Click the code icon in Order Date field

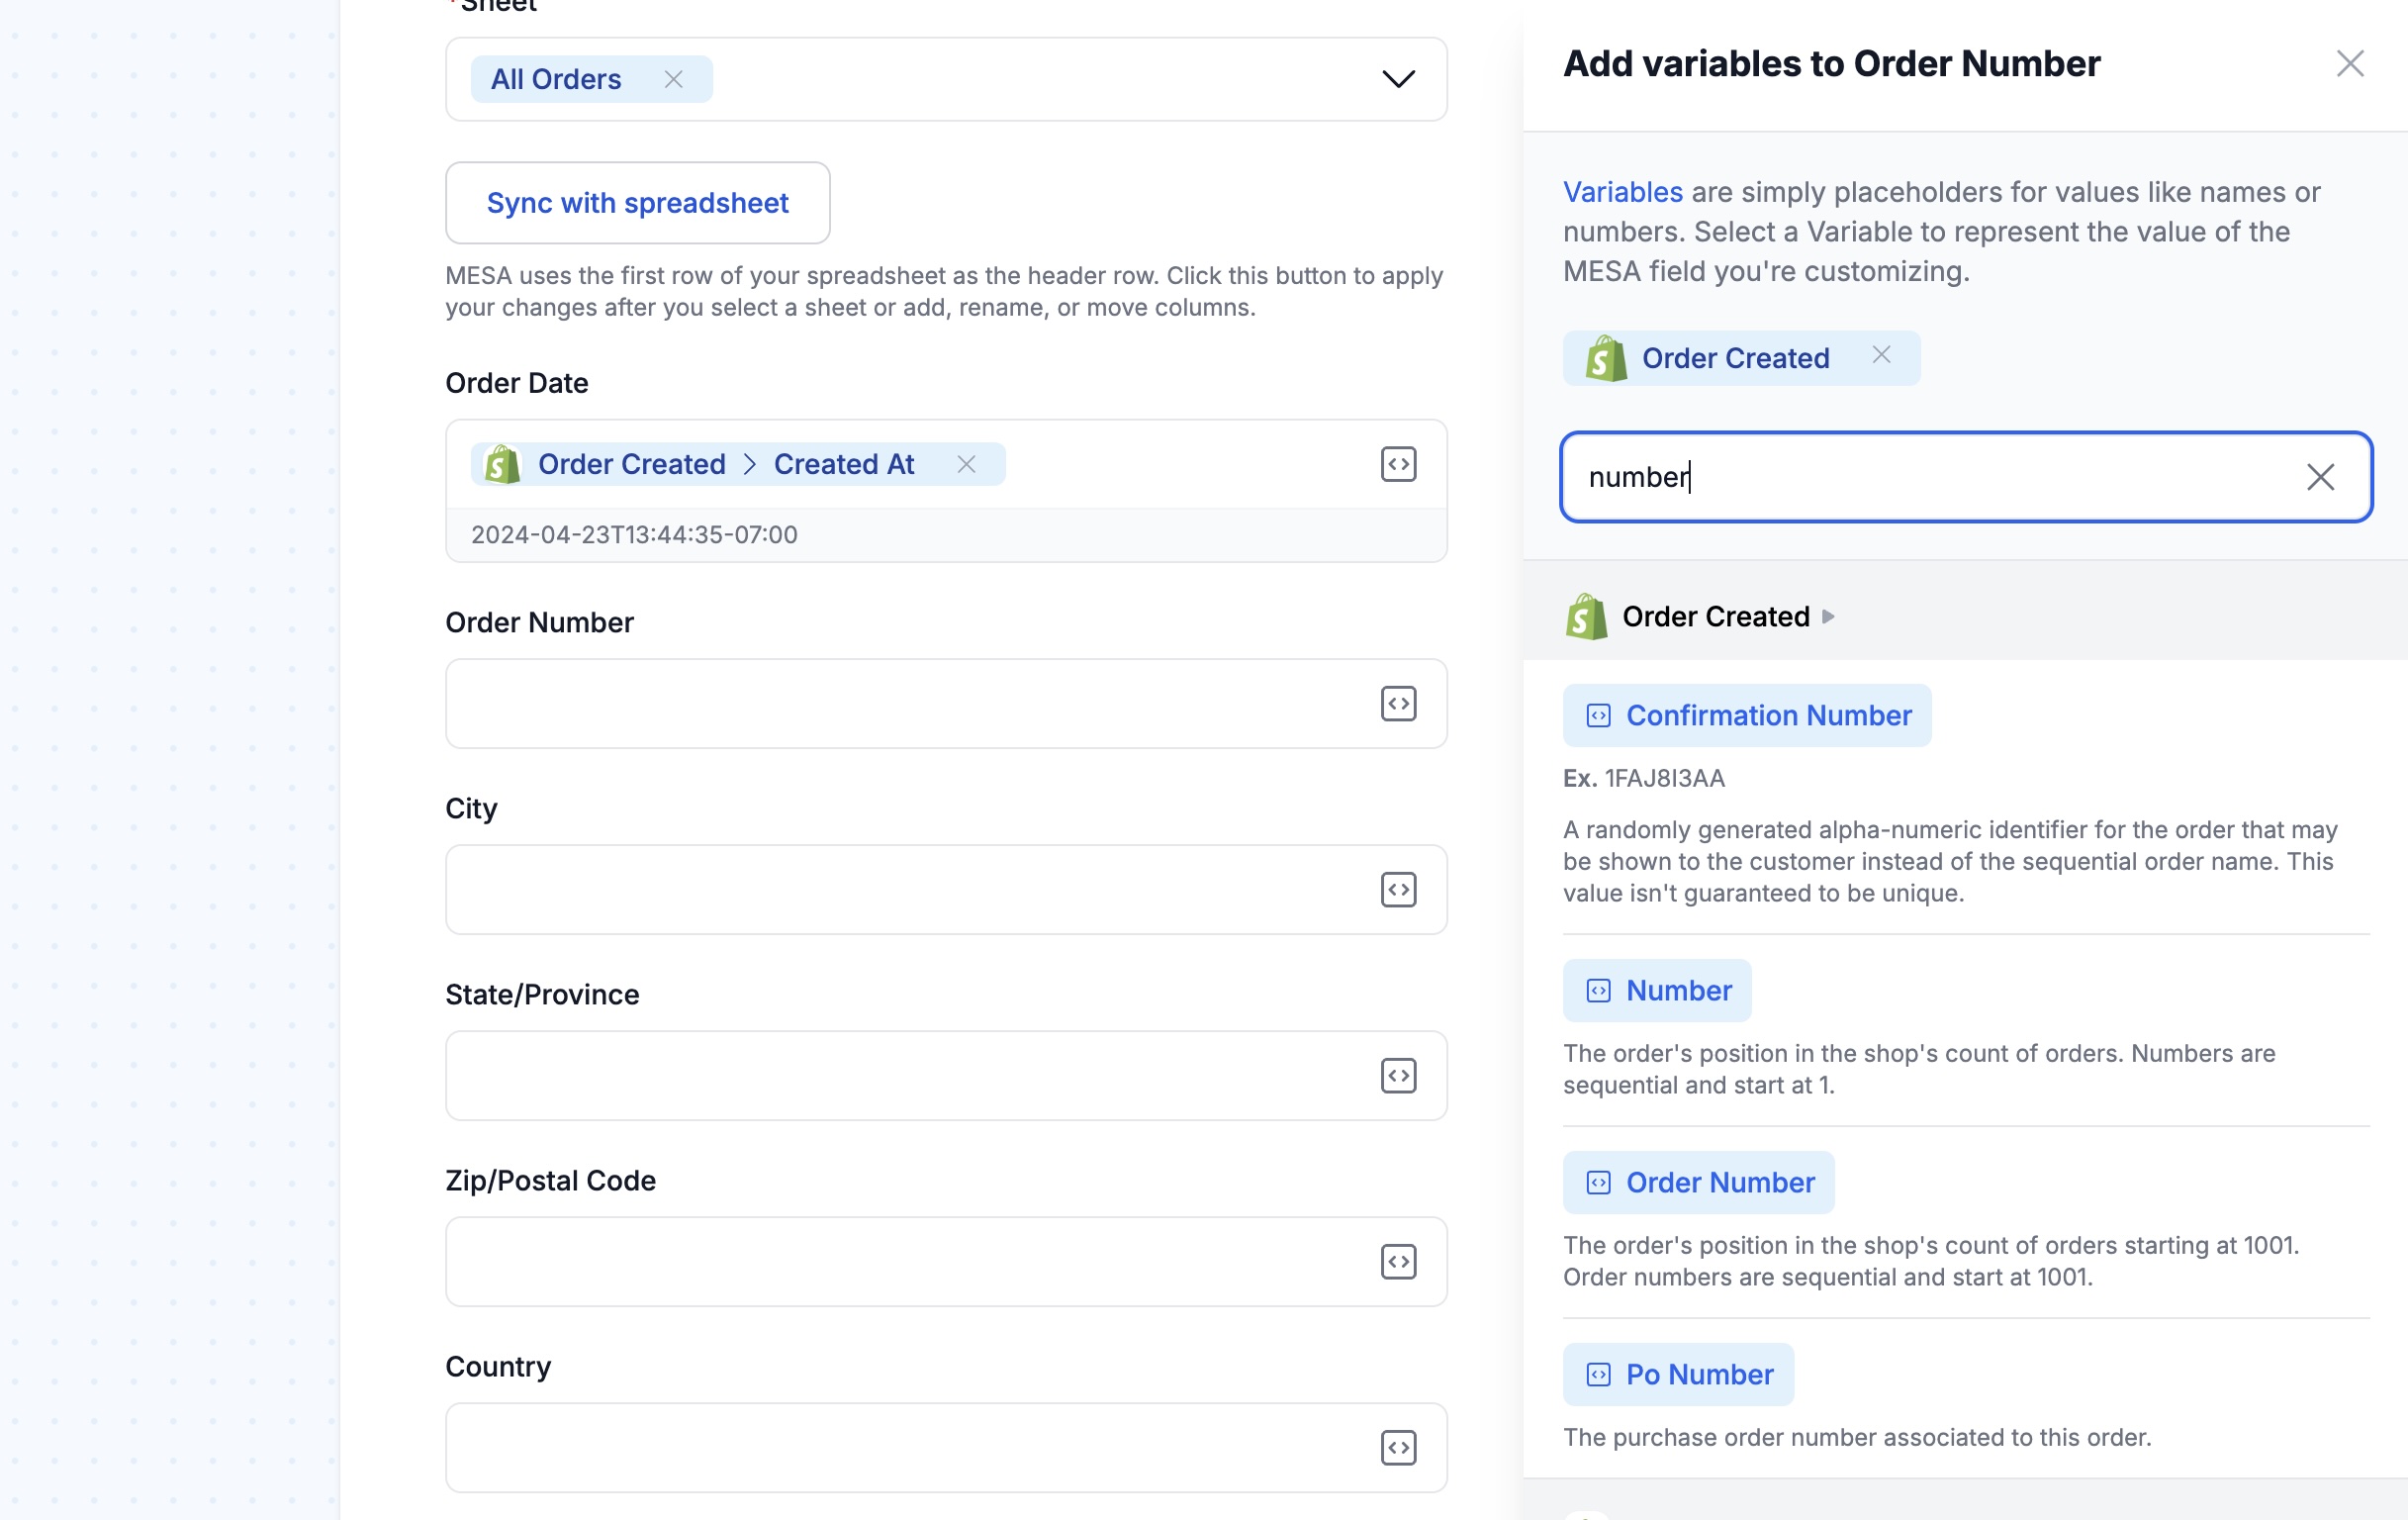[1398, 464]
